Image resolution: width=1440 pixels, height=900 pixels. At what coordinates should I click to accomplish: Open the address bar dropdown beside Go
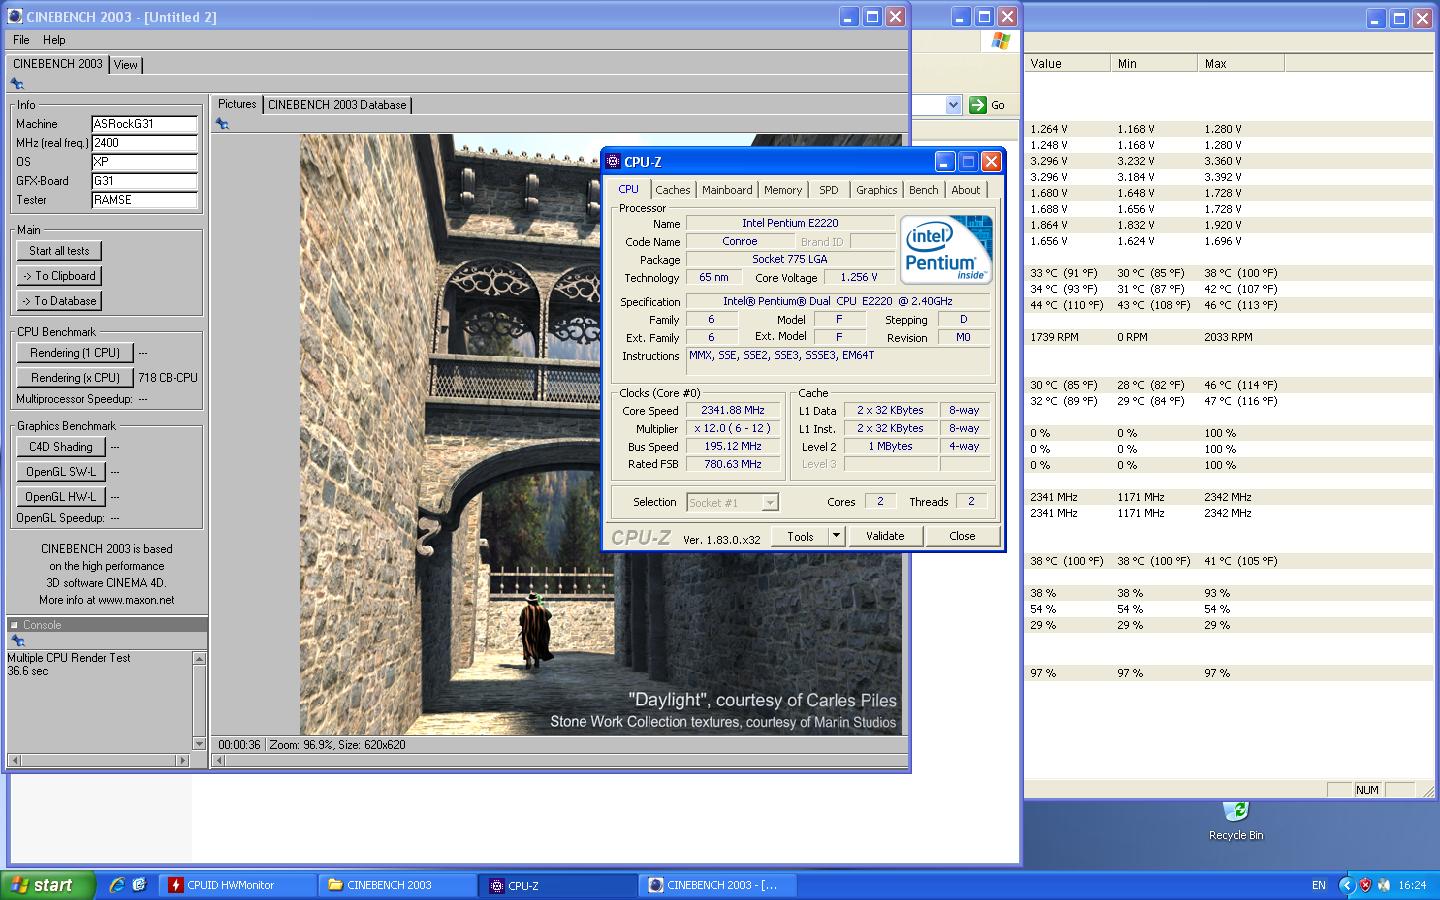coord(953,105)
